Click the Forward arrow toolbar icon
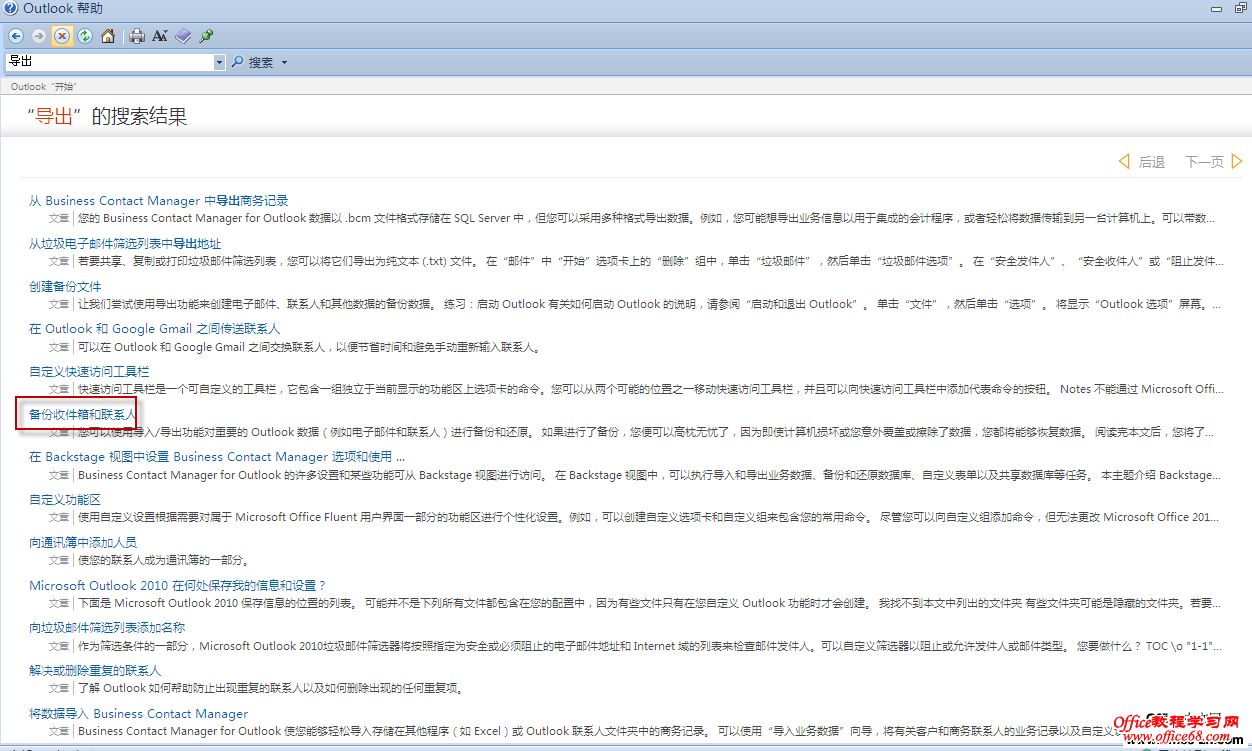This screenshot has width=1252, height=751. [39, 36]
